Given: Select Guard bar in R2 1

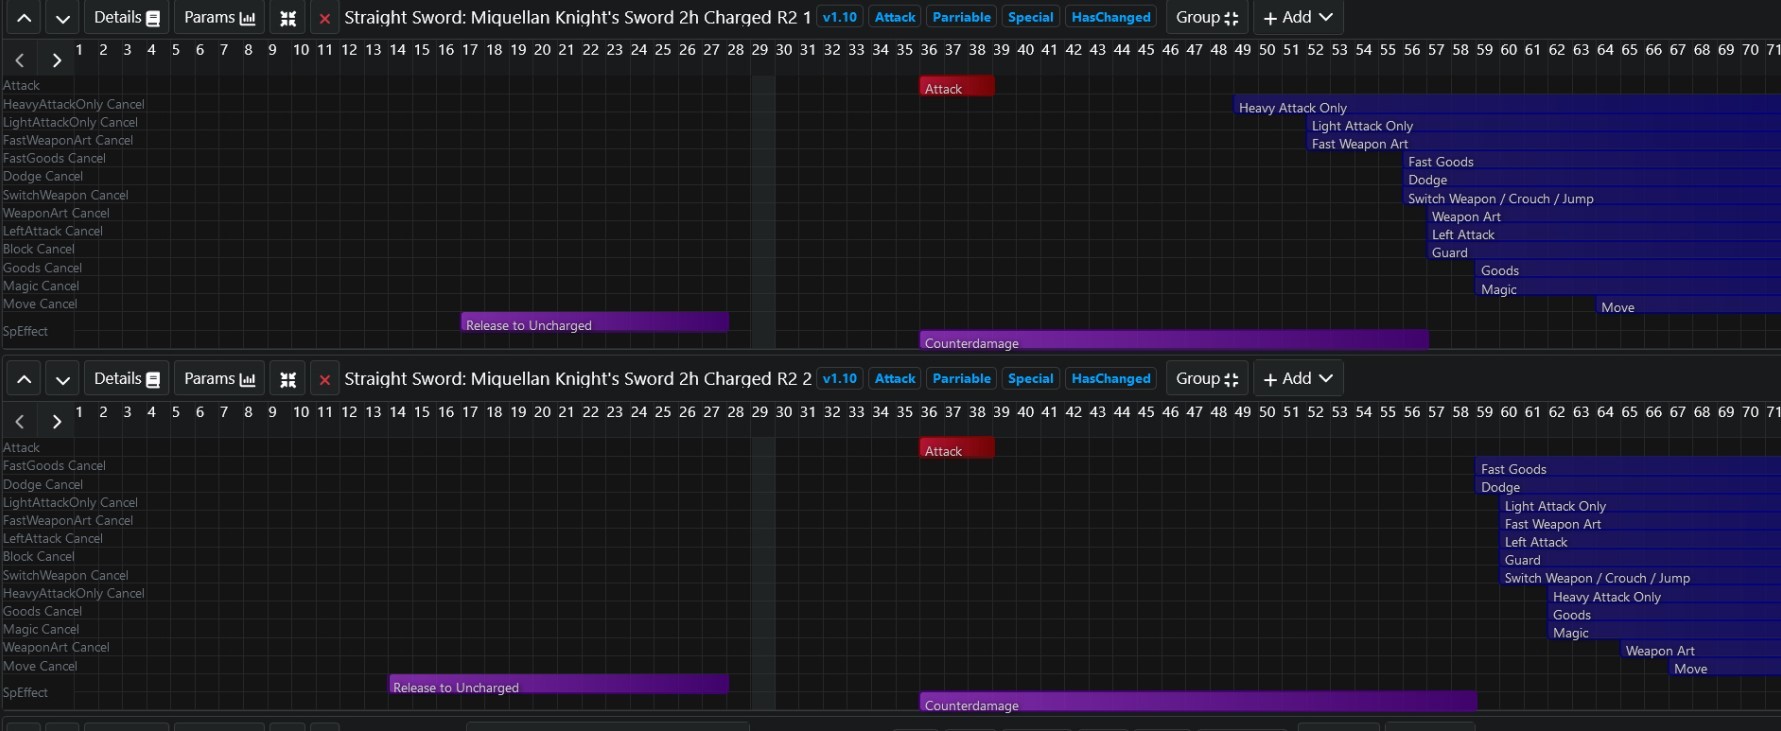Looking at the screenshot, I should click(1604, 251).
